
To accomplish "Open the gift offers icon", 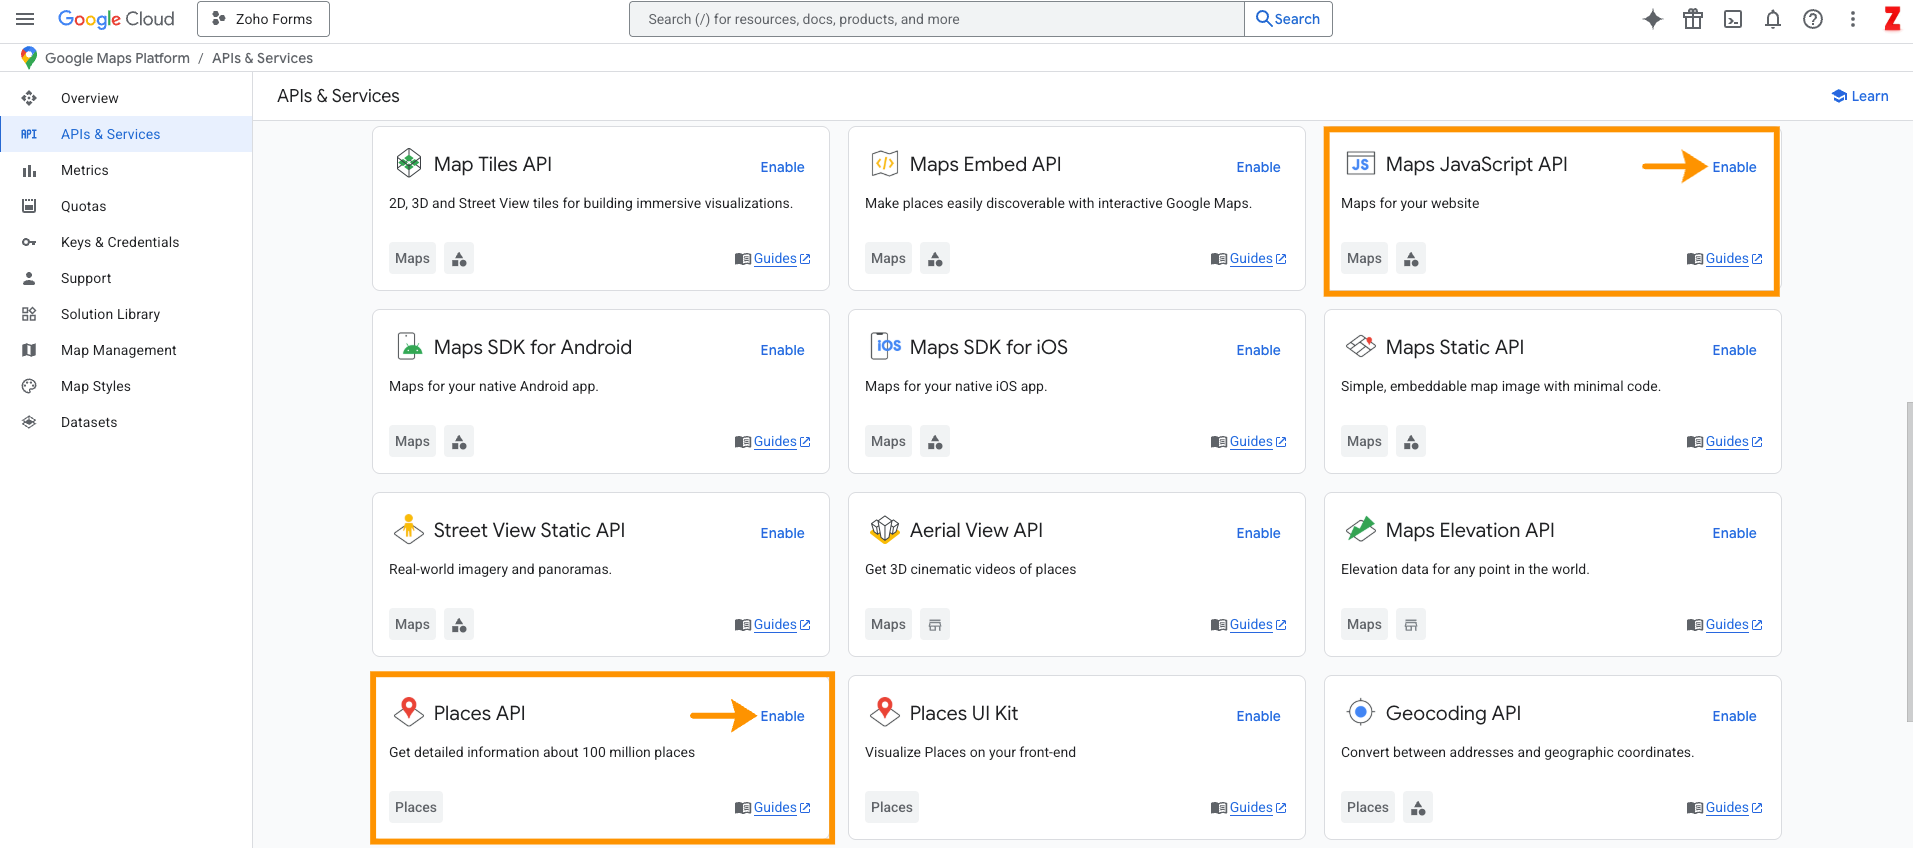I will click(x=1693, y=19).
